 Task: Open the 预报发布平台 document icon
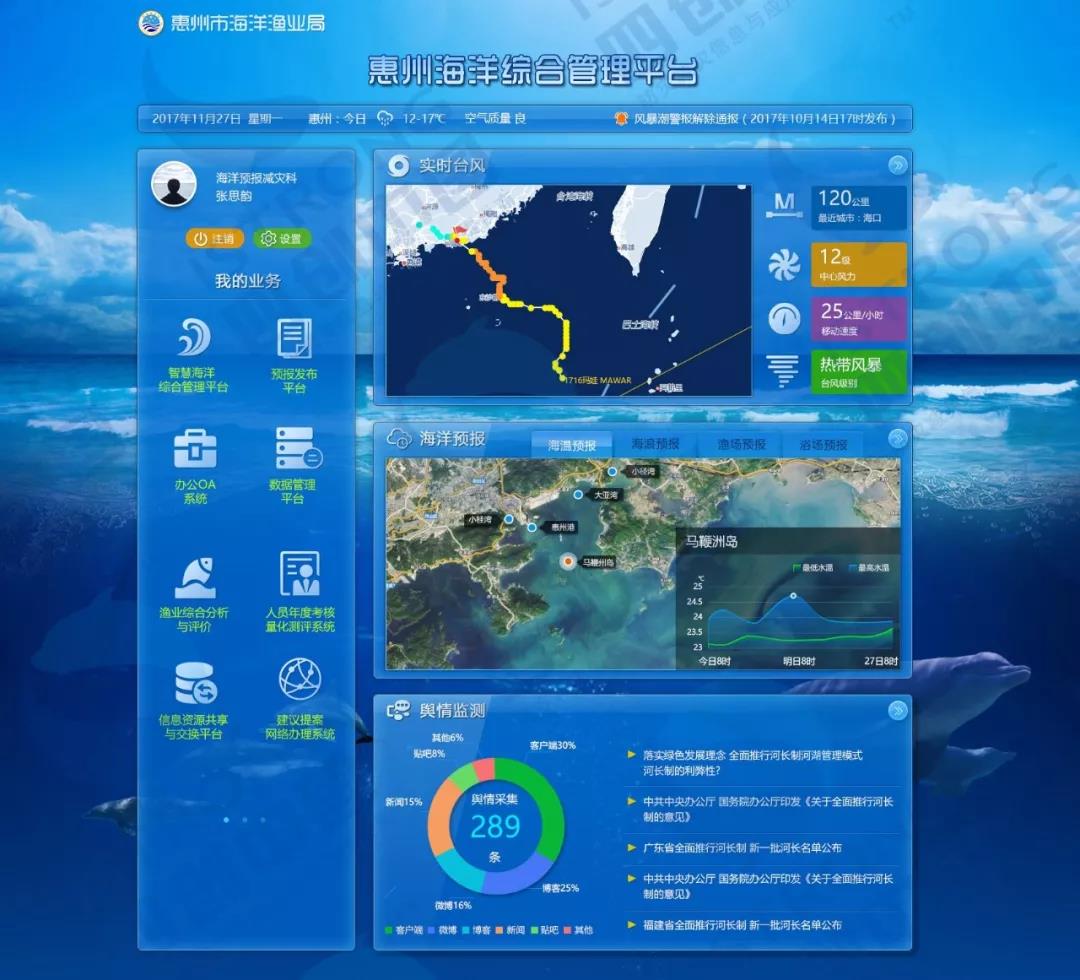point(294,338)
